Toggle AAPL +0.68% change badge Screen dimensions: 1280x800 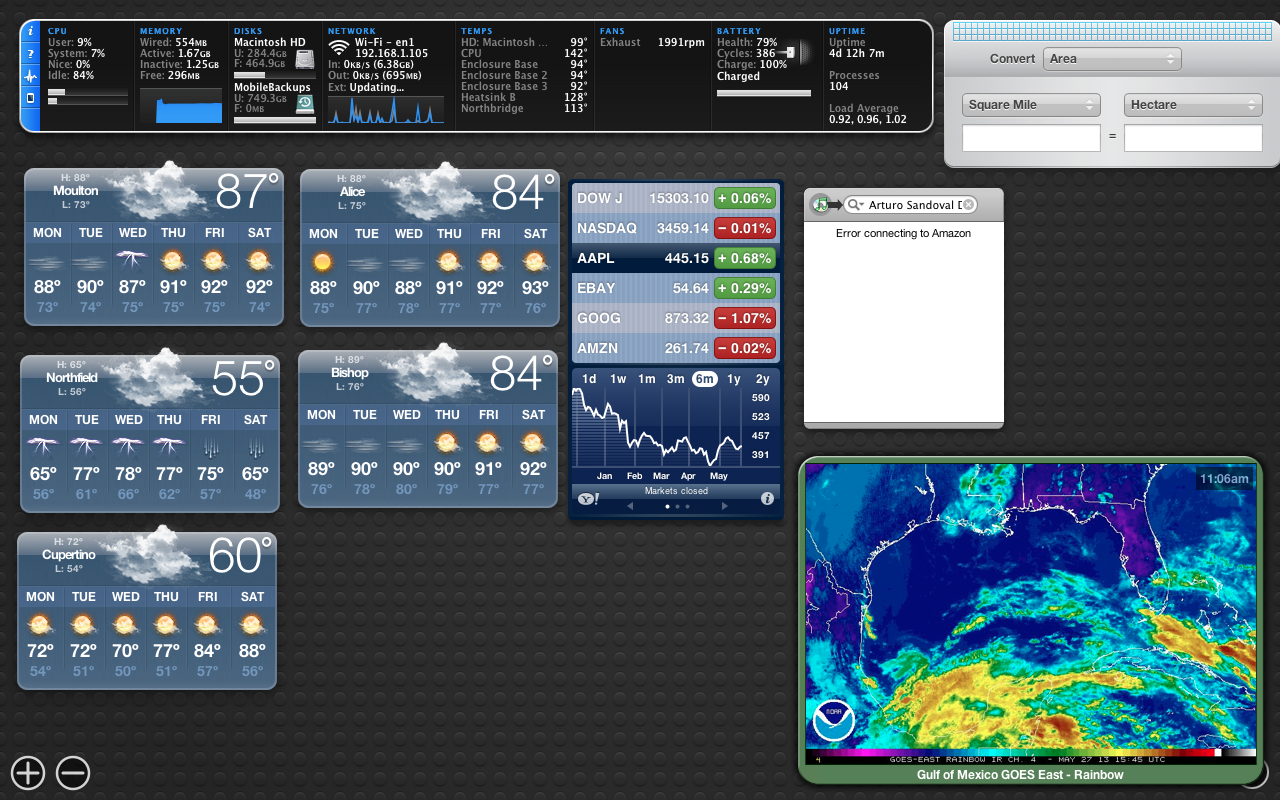tap(744, 258)
